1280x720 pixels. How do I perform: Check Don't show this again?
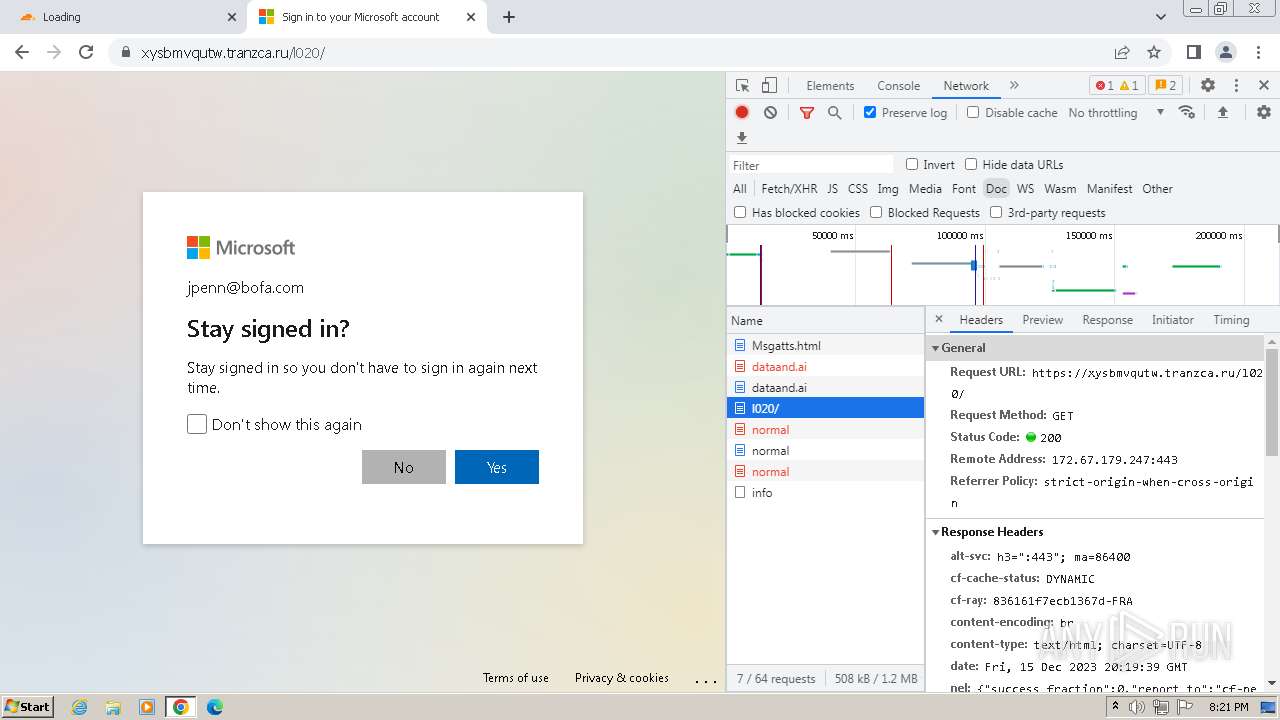tap(197, 424)
